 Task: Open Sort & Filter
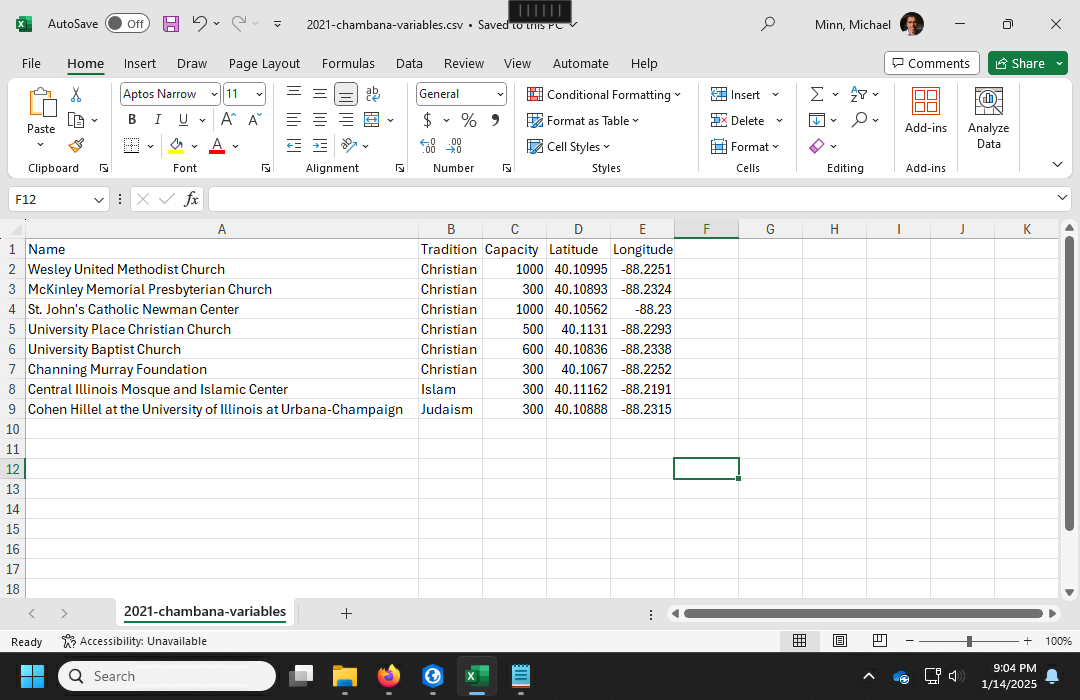coord(859,94)
